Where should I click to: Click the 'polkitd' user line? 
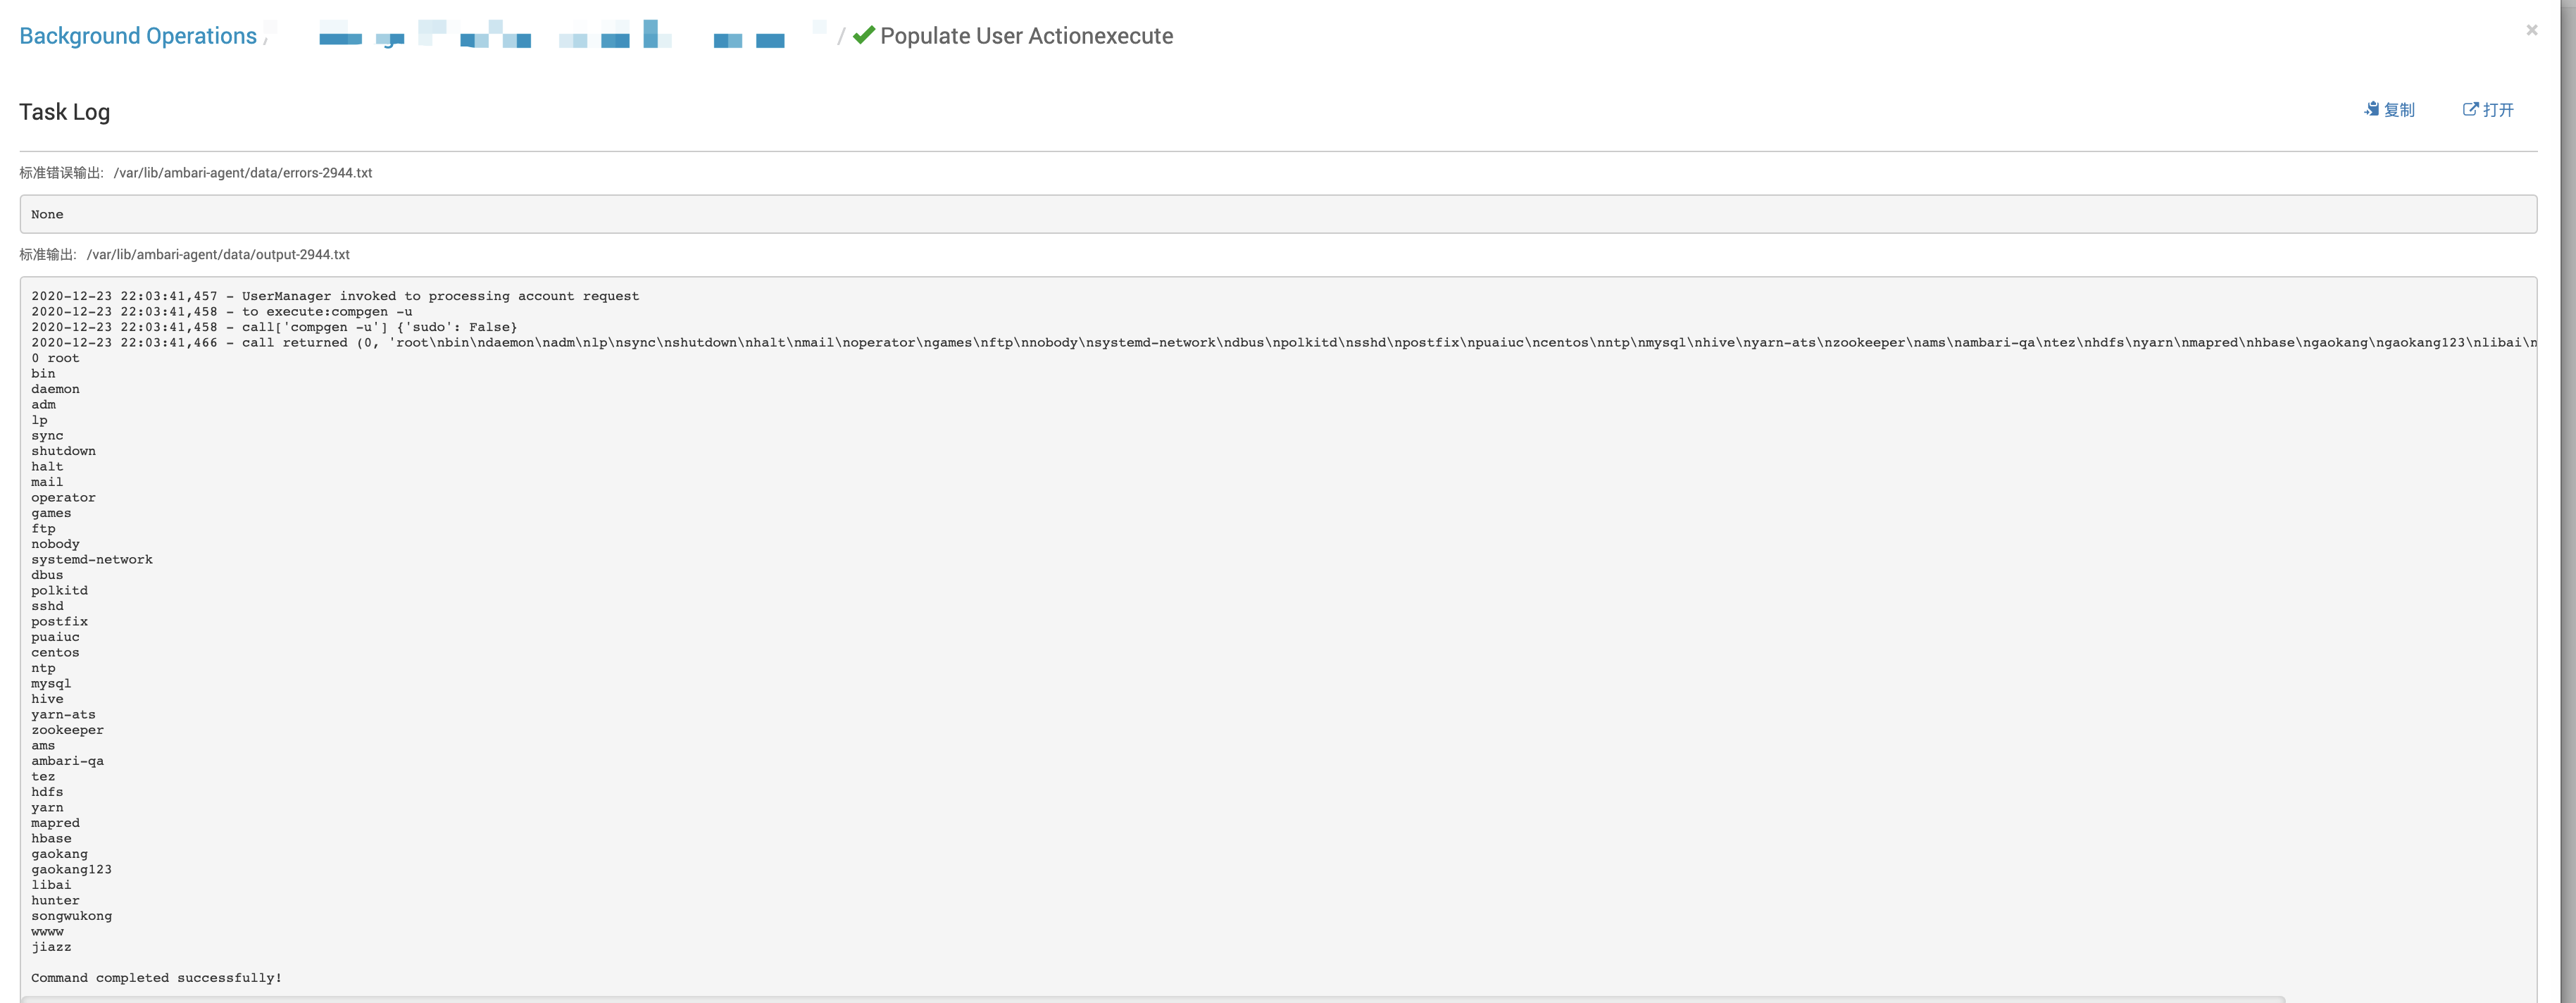(59, 590)
